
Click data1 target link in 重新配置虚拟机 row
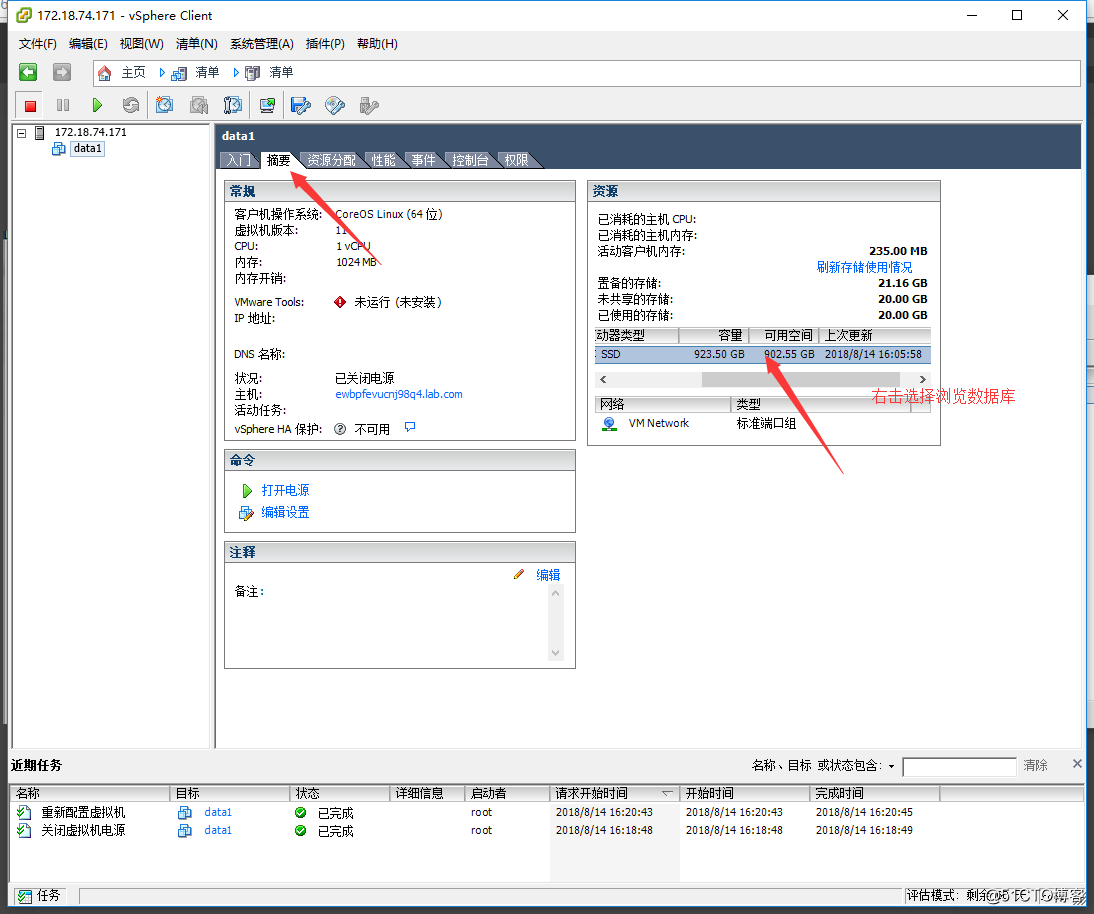[x=218, y=812]
